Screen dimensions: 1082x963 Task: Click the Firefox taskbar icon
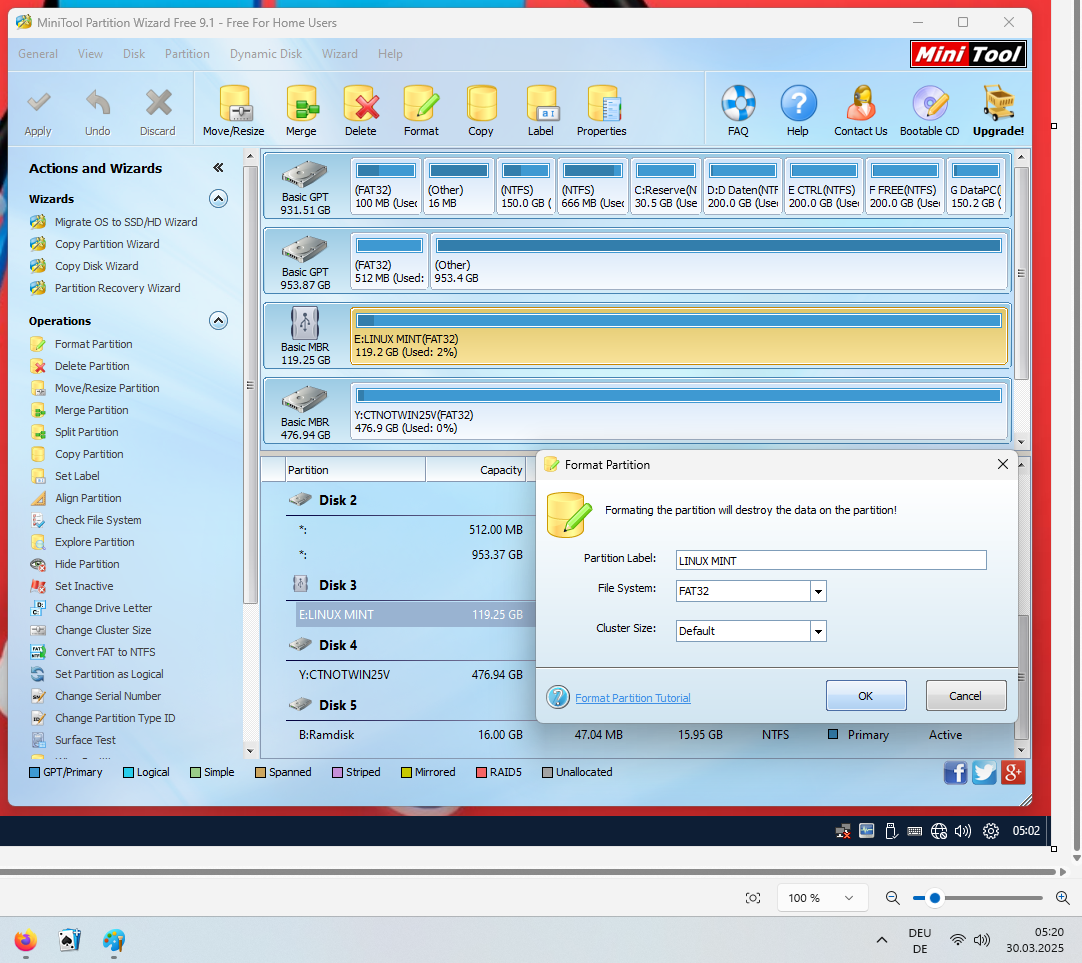26,940
